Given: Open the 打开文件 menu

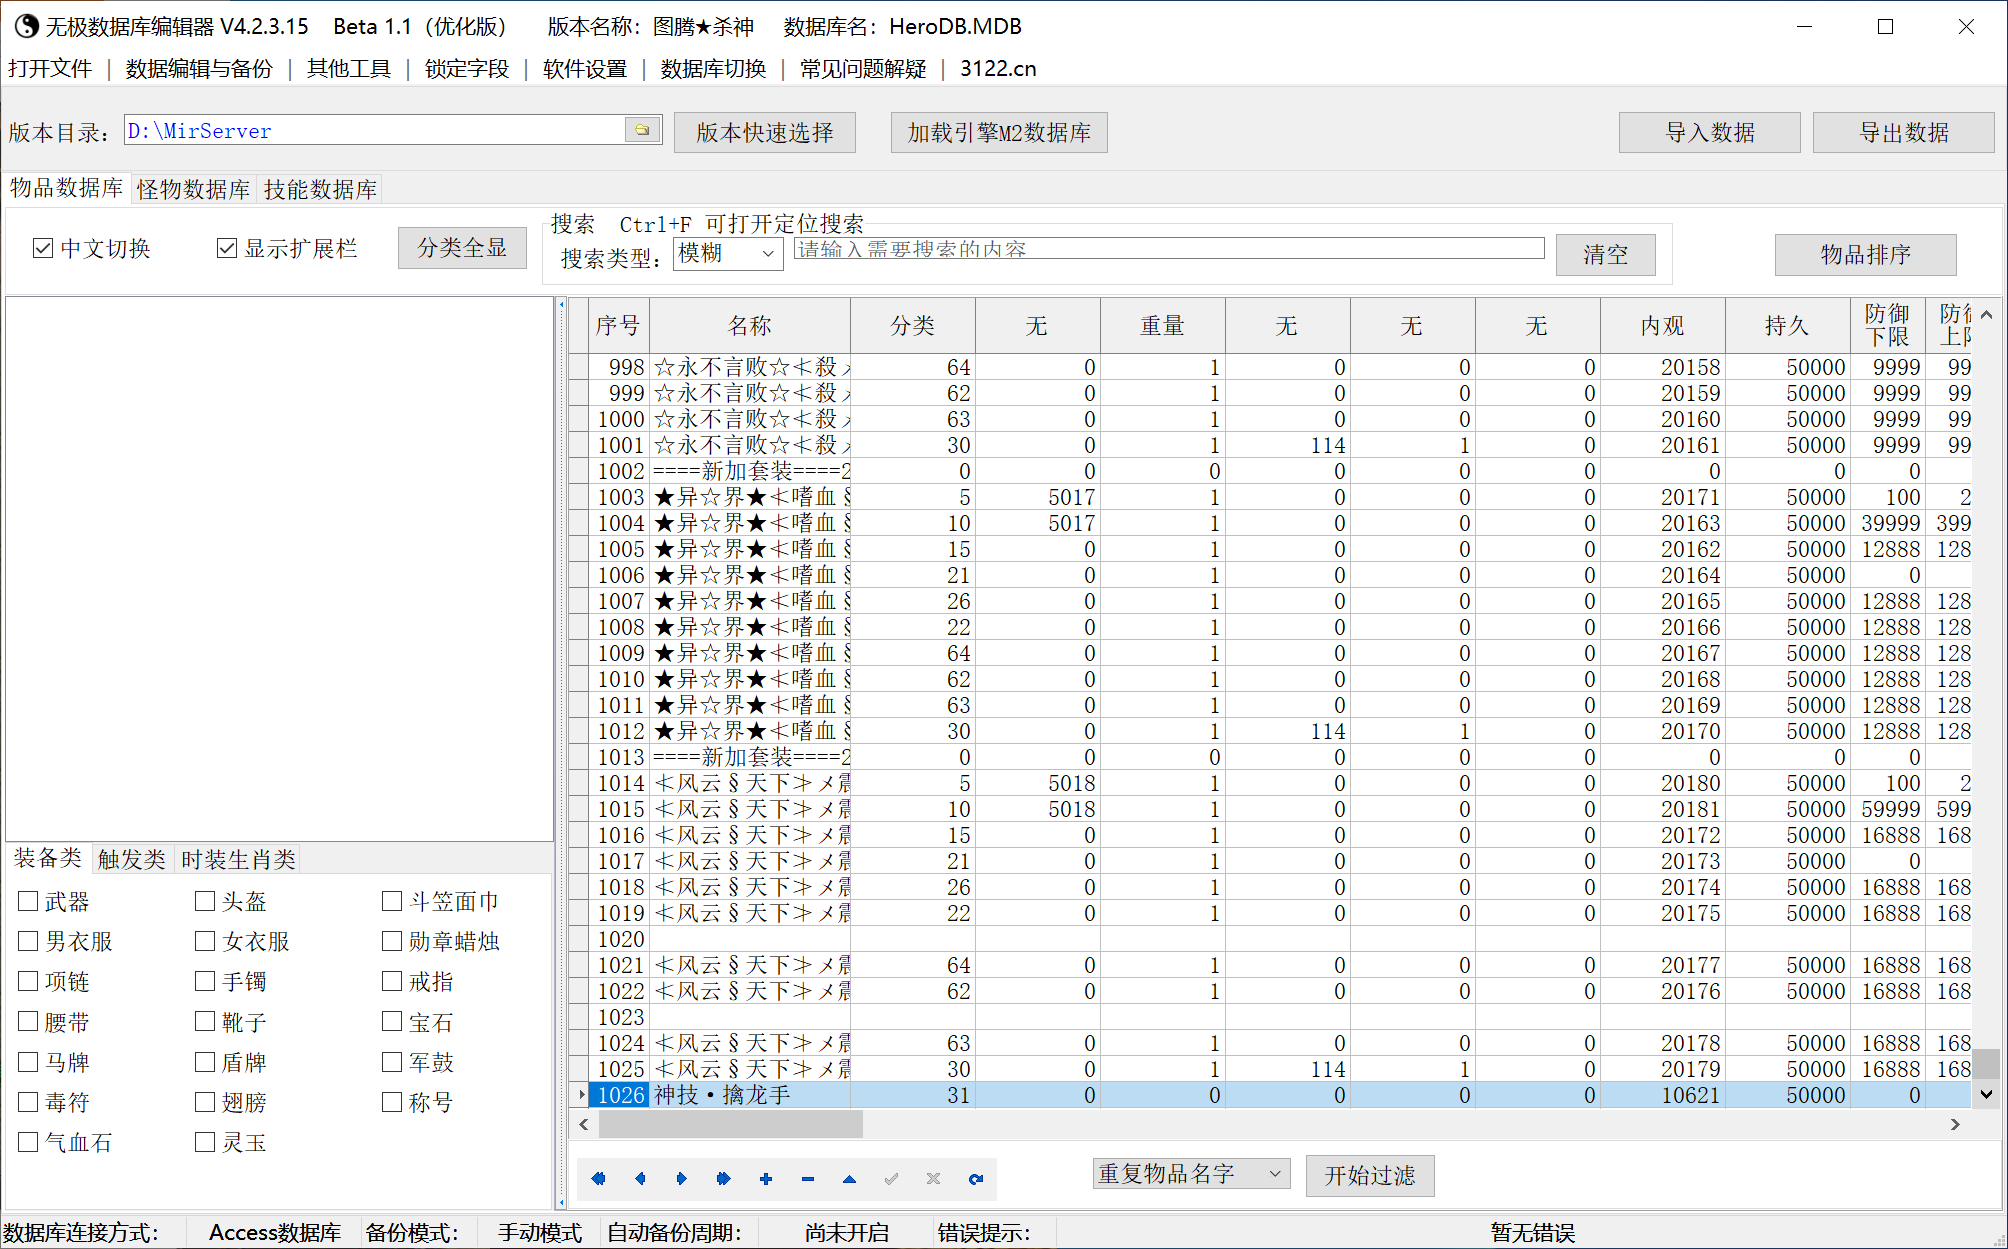Looking at the screenshot, I should click(50, 68).
